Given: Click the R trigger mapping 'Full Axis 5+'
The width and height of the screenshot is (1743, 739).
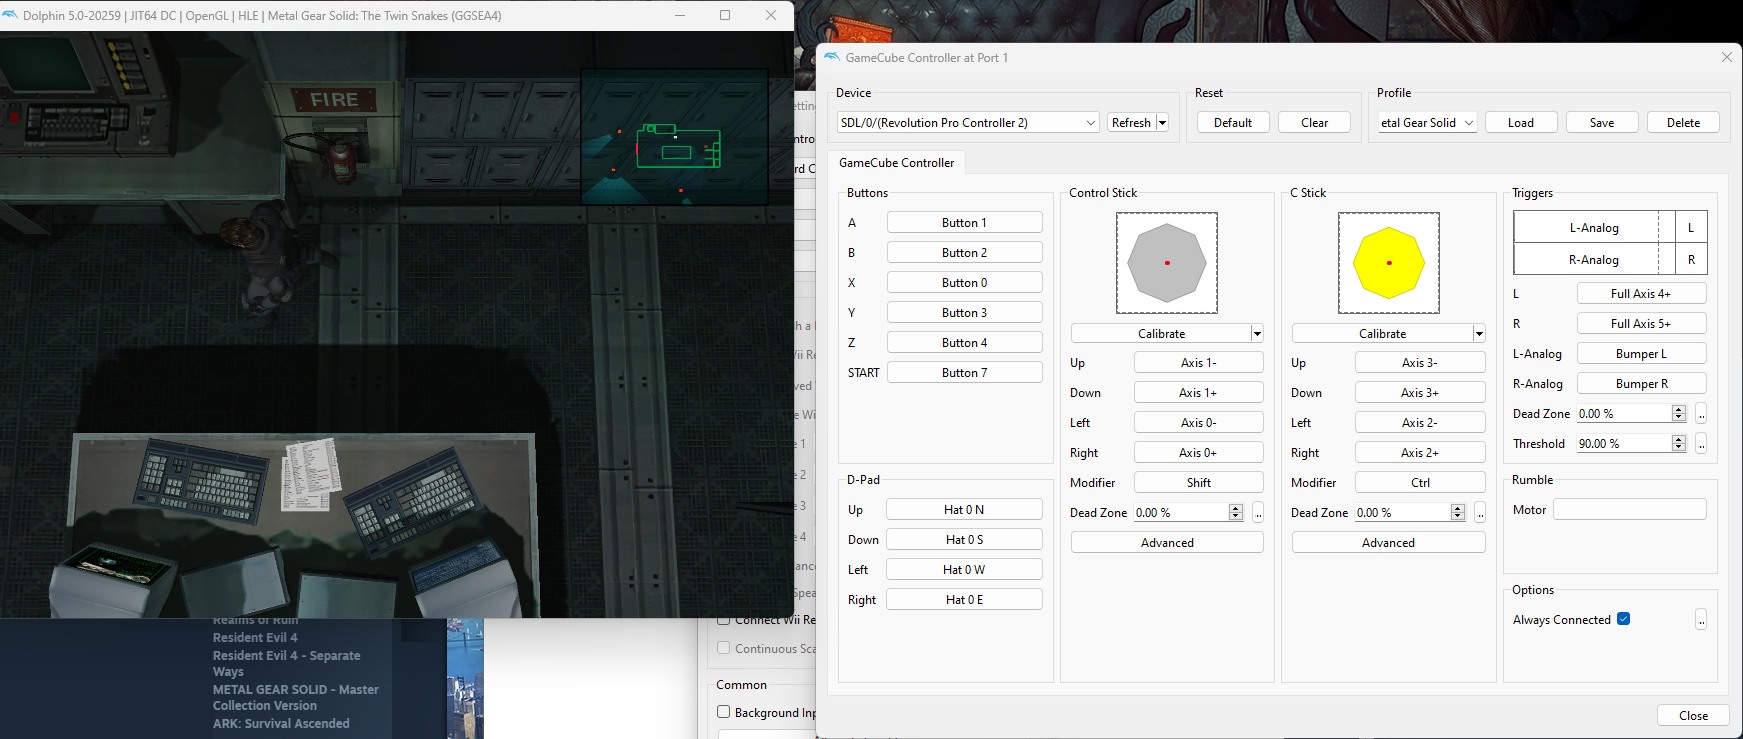Looking at the screenshot, I should point(1642,323).
